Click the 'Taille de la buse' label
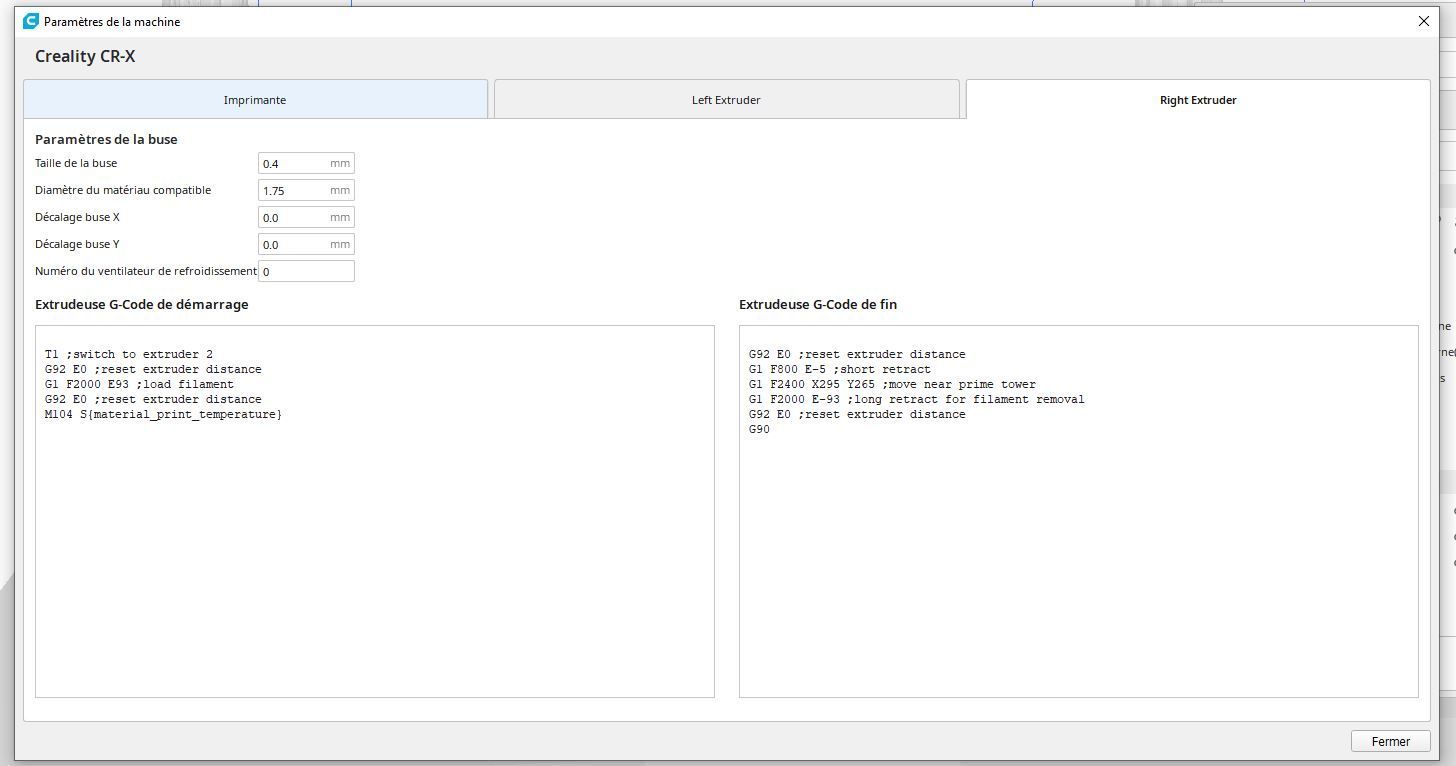The image size is (1456, 766). [76, 163]
